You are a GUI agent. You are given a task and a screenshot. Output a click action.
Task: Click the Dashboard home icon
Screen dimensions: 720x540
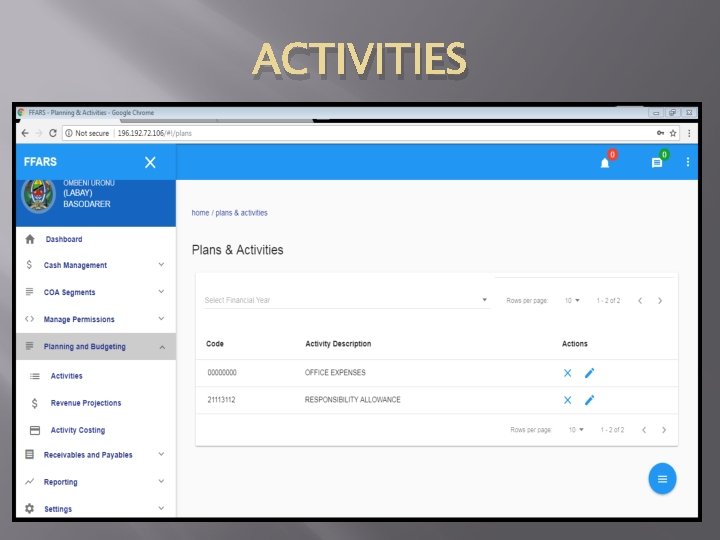30,239
